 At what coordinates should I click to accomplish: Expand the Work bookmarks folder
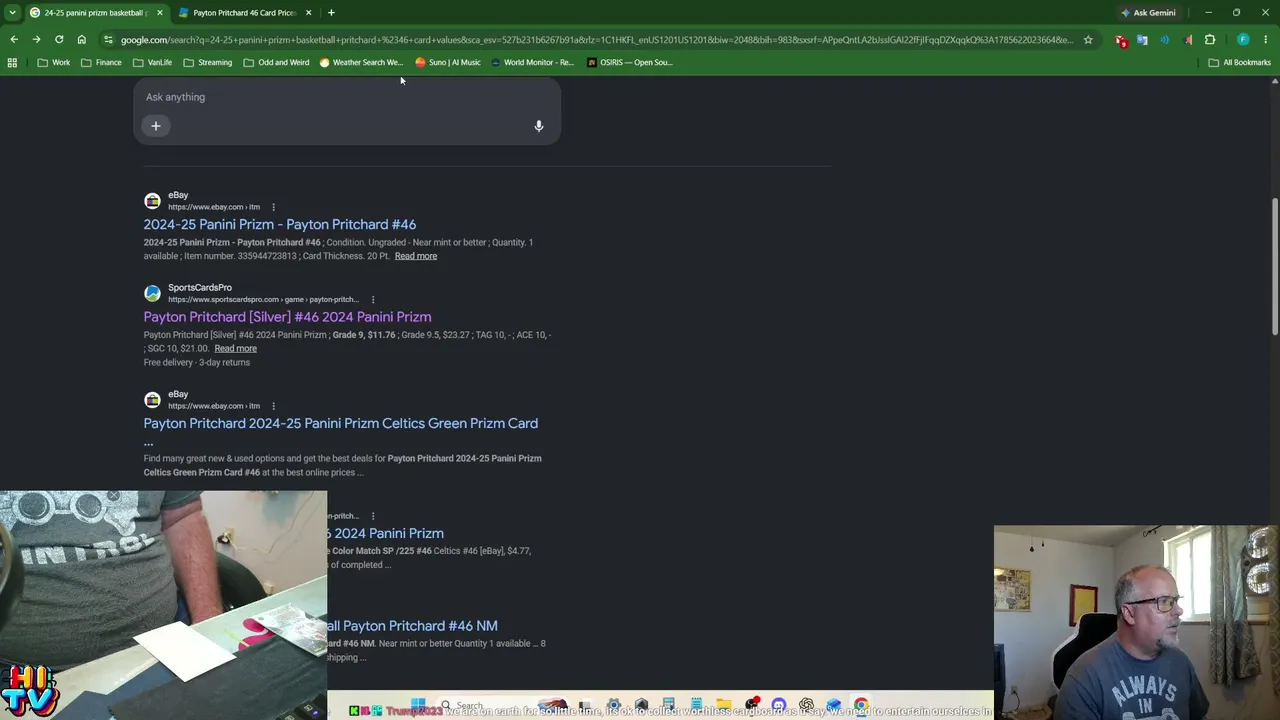54,62
